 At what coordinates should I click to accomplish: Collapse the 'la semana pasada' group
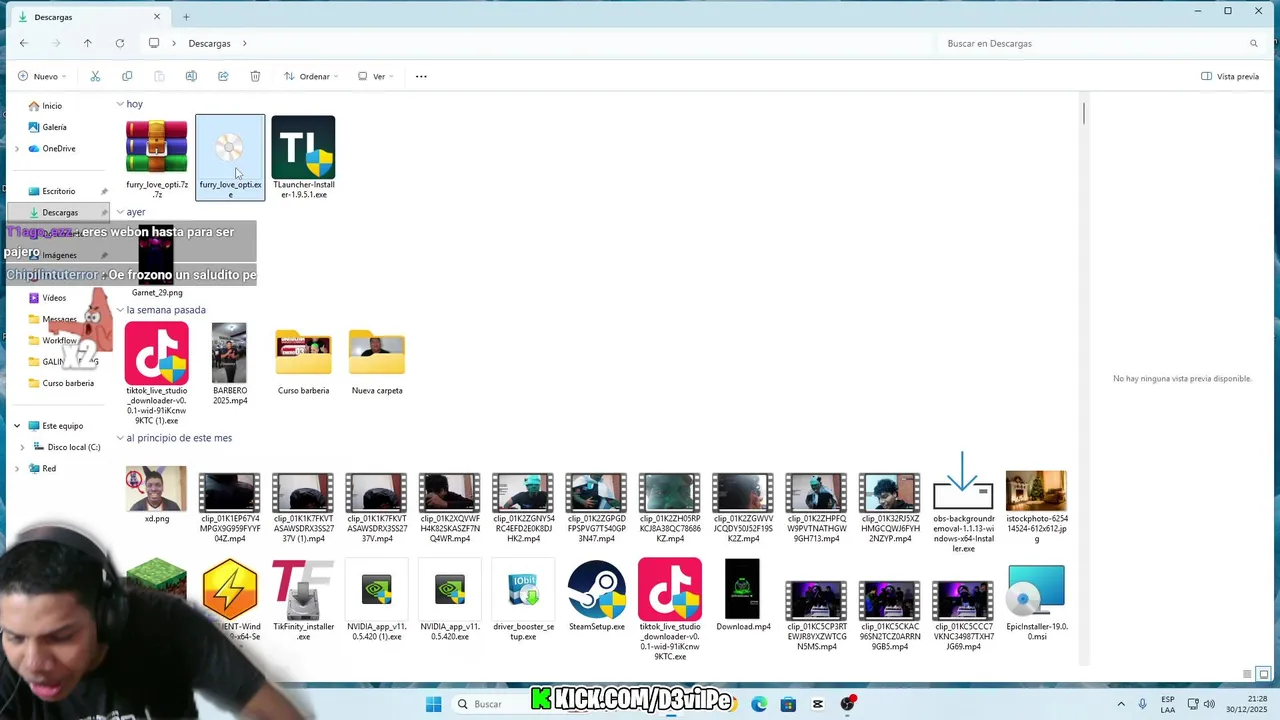[120, 310]
